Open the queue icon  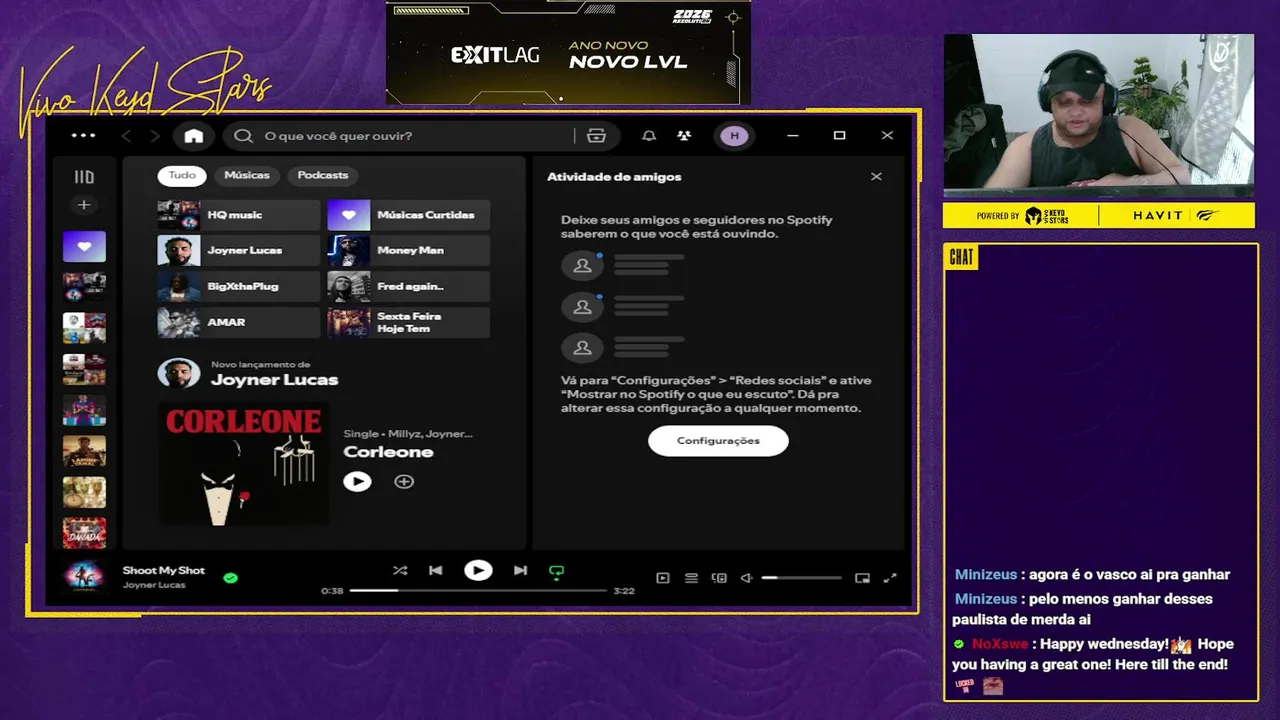click(691, 578)
